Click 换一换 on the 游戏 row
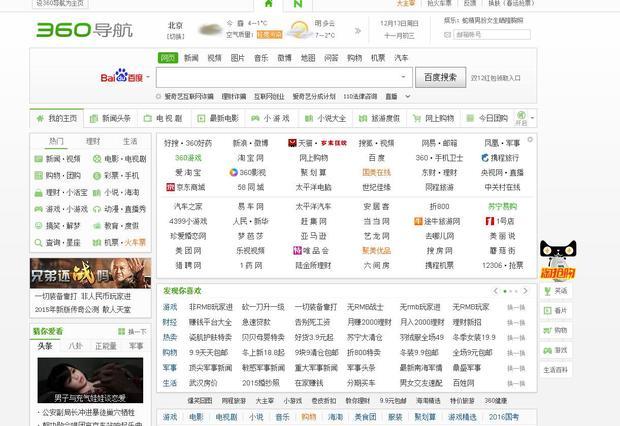This screenshot has height=426, width=620. coord(516,307)
